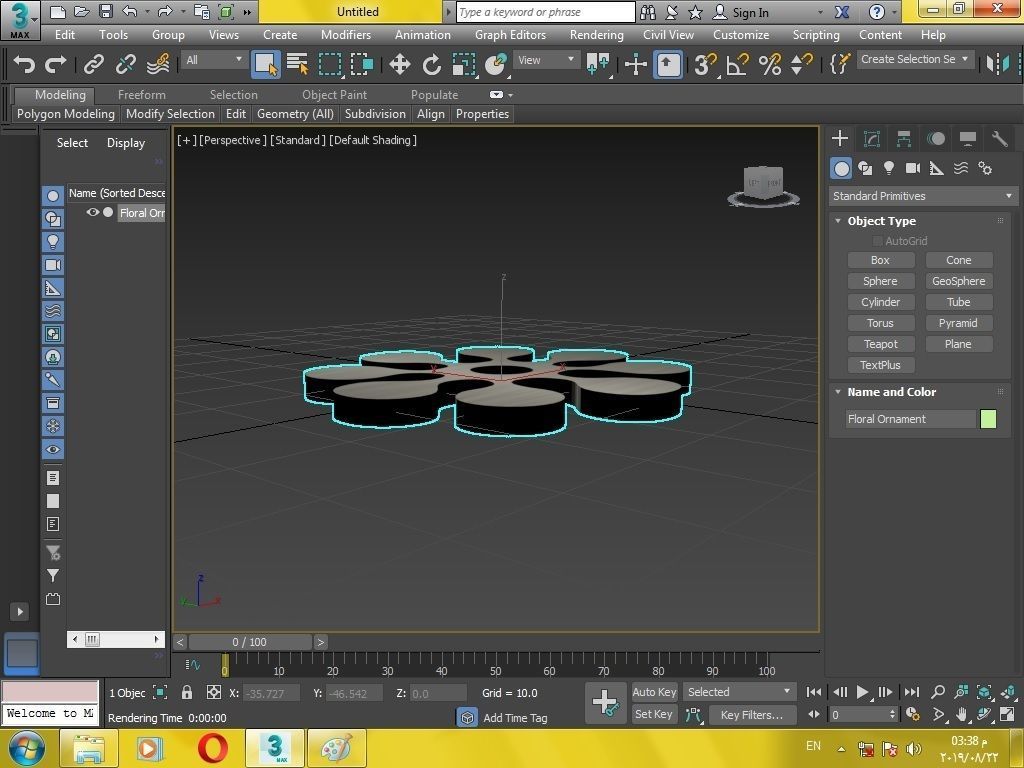The height and width of the screenshot is (768, 1024).
Task: Toggle Spinner Snap
Action: coord(801,64)
